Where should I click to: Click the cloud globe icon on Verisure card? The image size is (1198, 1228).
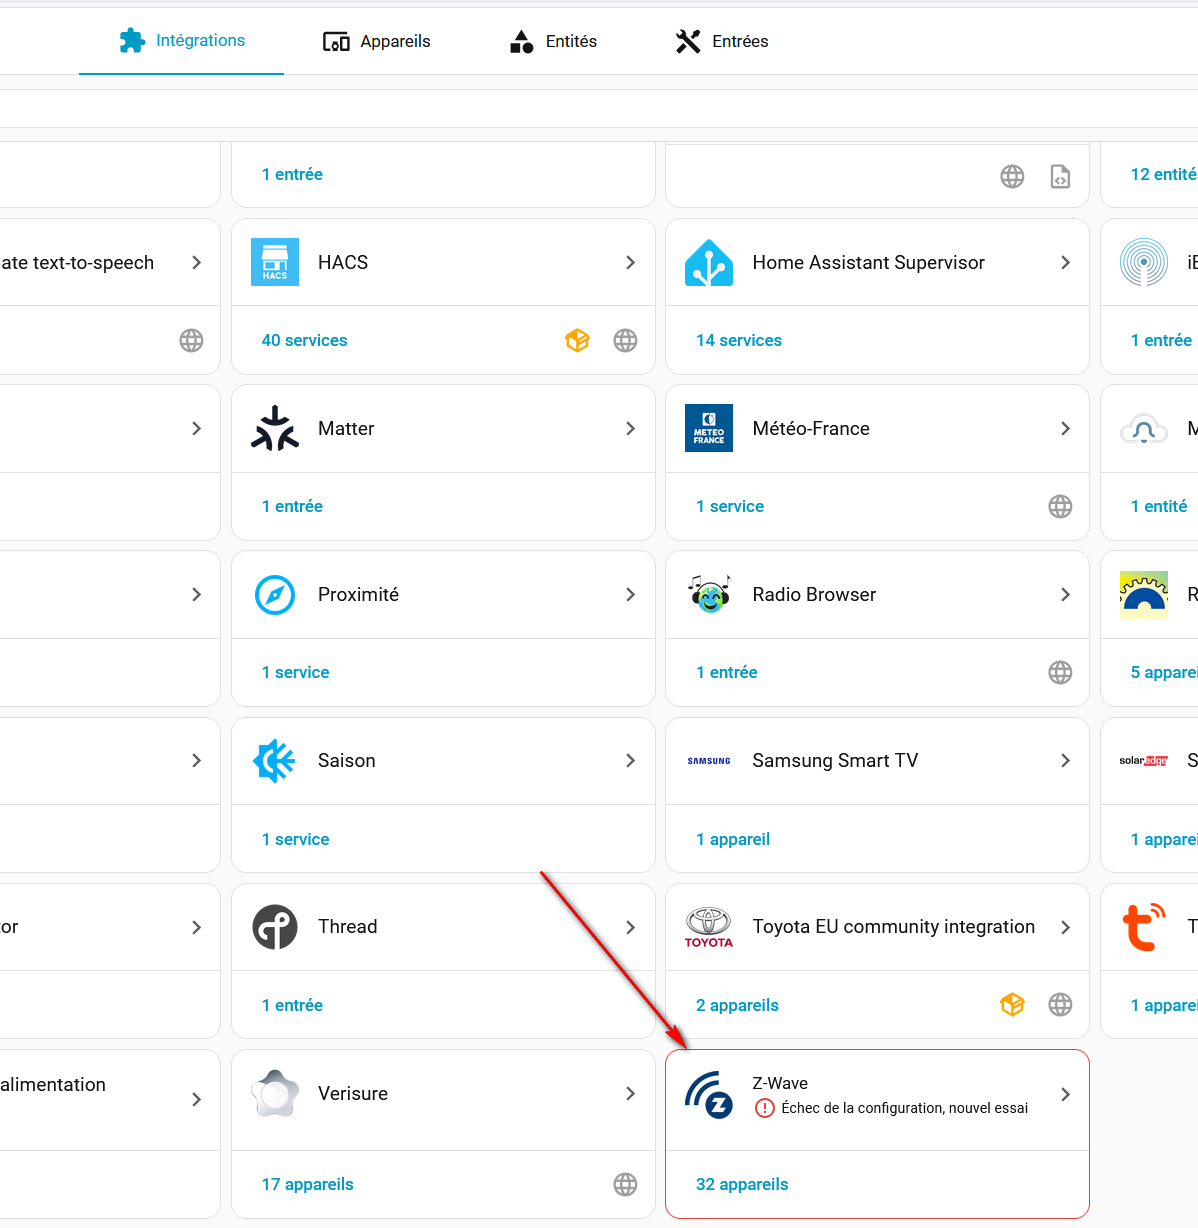click(625, 1185)
